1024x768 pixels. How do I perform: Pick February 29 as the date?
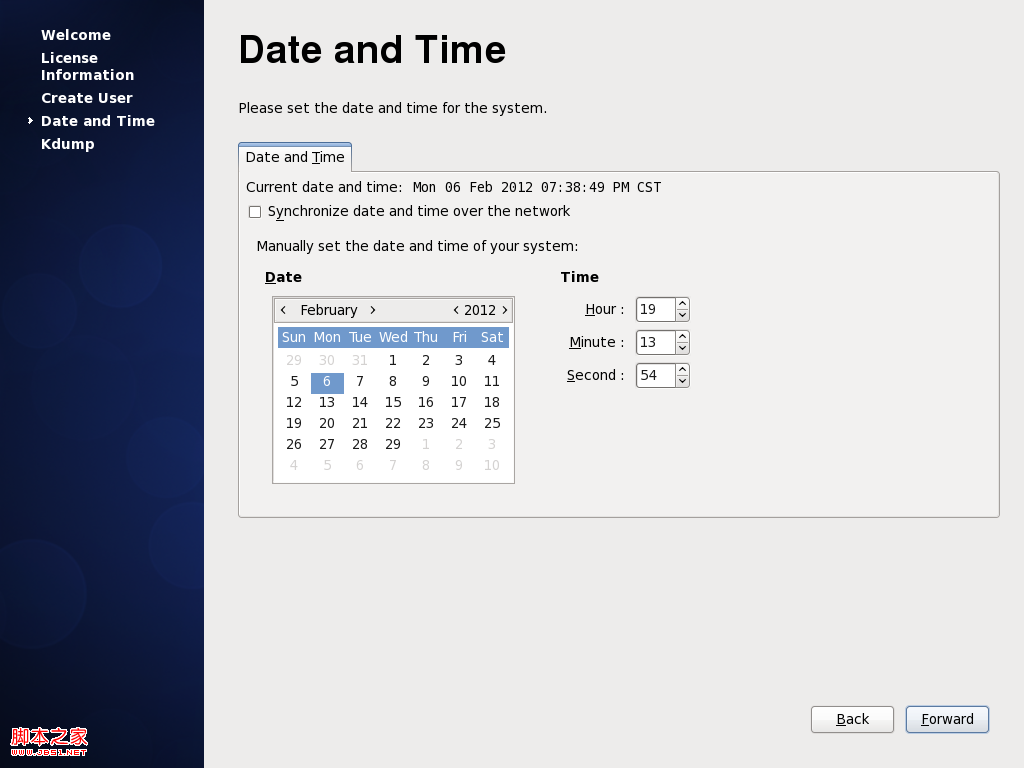[393, 444]
